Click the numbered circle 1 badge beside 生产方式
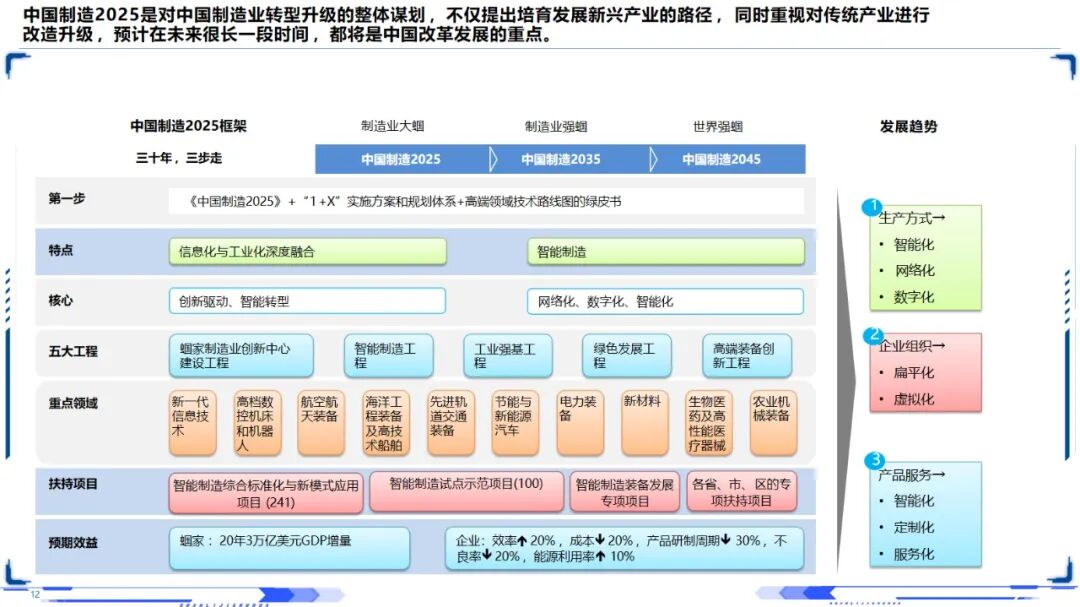This screenshot has width=1080, height=607. coord(872,206)
